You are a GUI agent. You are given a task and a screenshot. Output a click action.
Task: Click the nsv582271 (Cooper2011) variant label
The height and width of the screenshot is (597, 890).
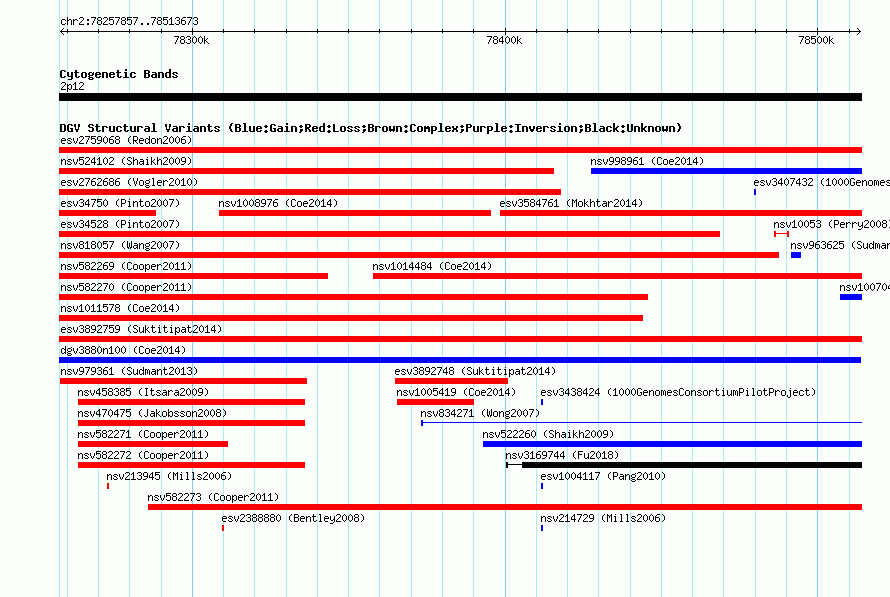(143, 434)
